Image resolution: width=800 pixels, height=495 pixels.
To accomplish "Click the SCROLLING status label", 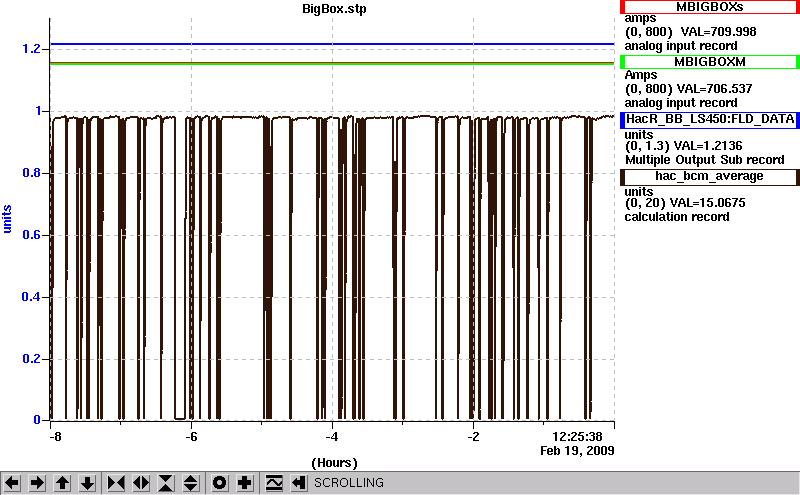I will click(x=349, y=483).
